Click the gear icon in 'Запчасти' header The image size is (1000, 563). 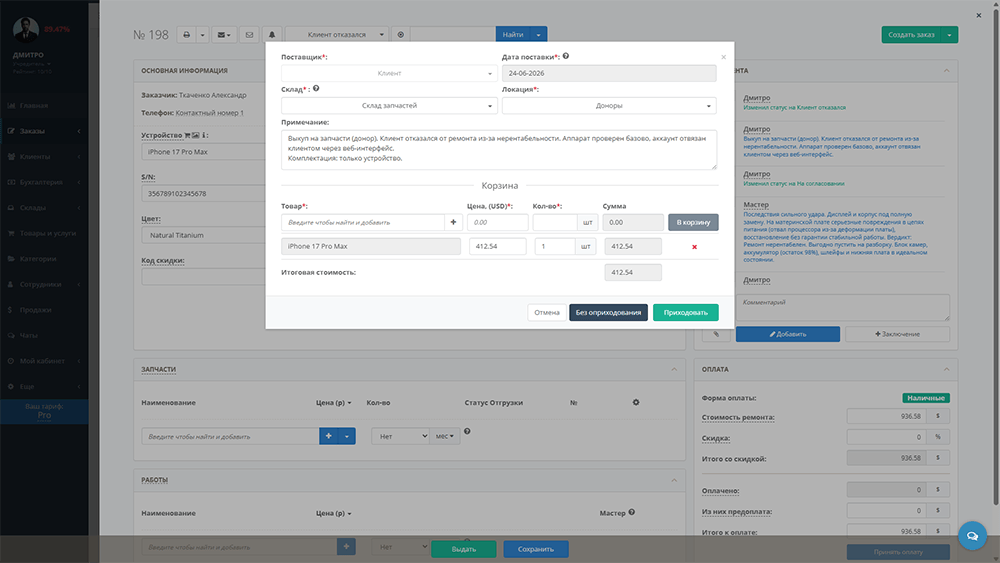point(636,402)
